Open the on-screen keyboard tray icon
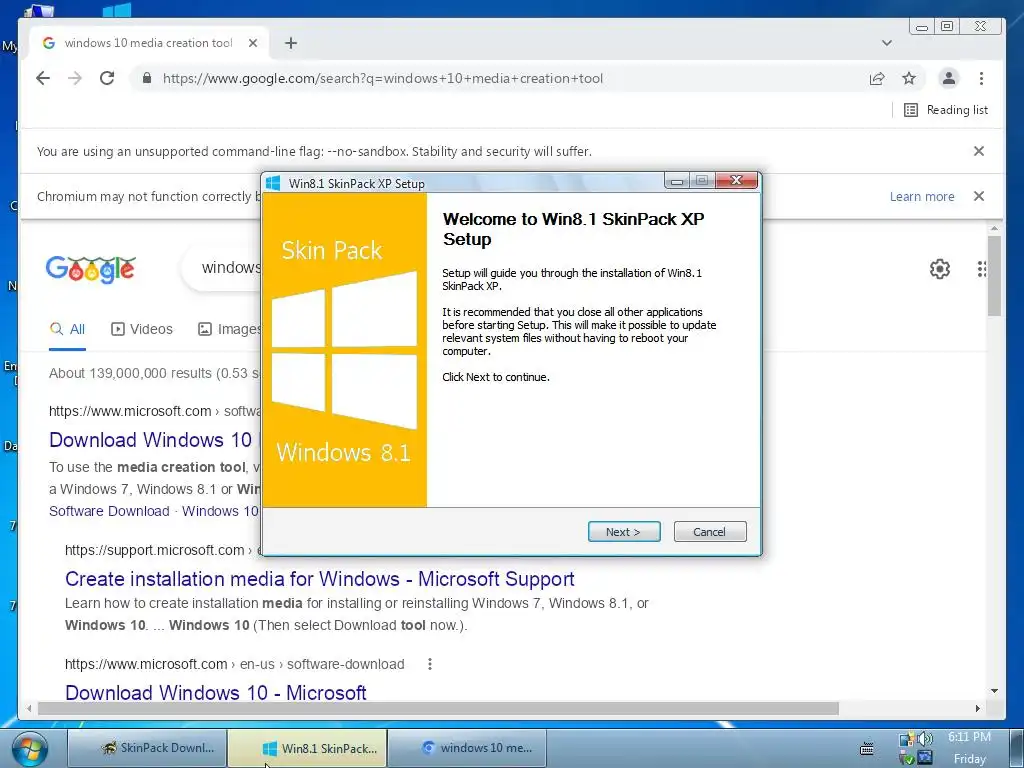The height and width of the screenshot is (768, 1024). pyautogui.click(x=867, y=748)
